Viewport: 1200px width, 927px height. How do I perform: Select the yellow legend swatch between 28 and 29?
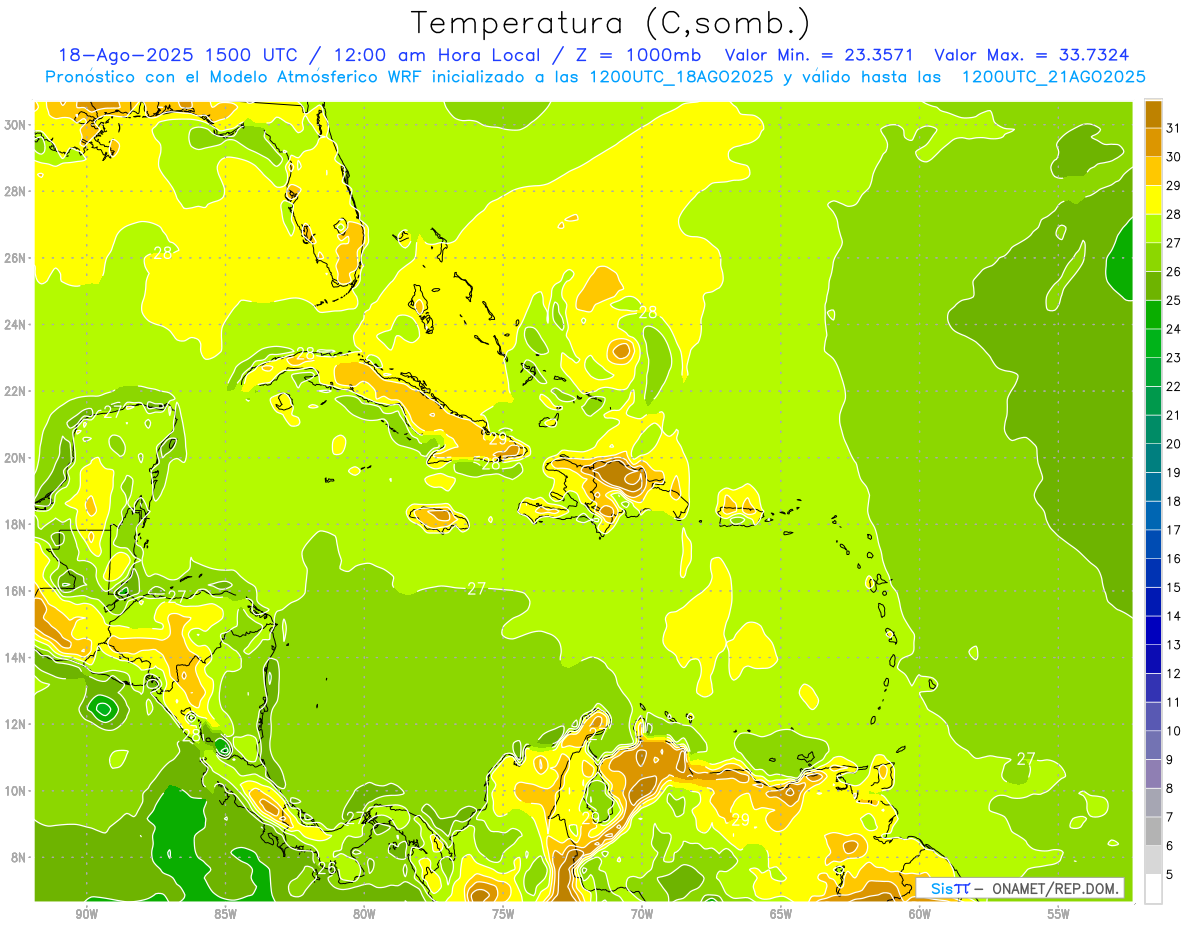tap(1153, 200)
